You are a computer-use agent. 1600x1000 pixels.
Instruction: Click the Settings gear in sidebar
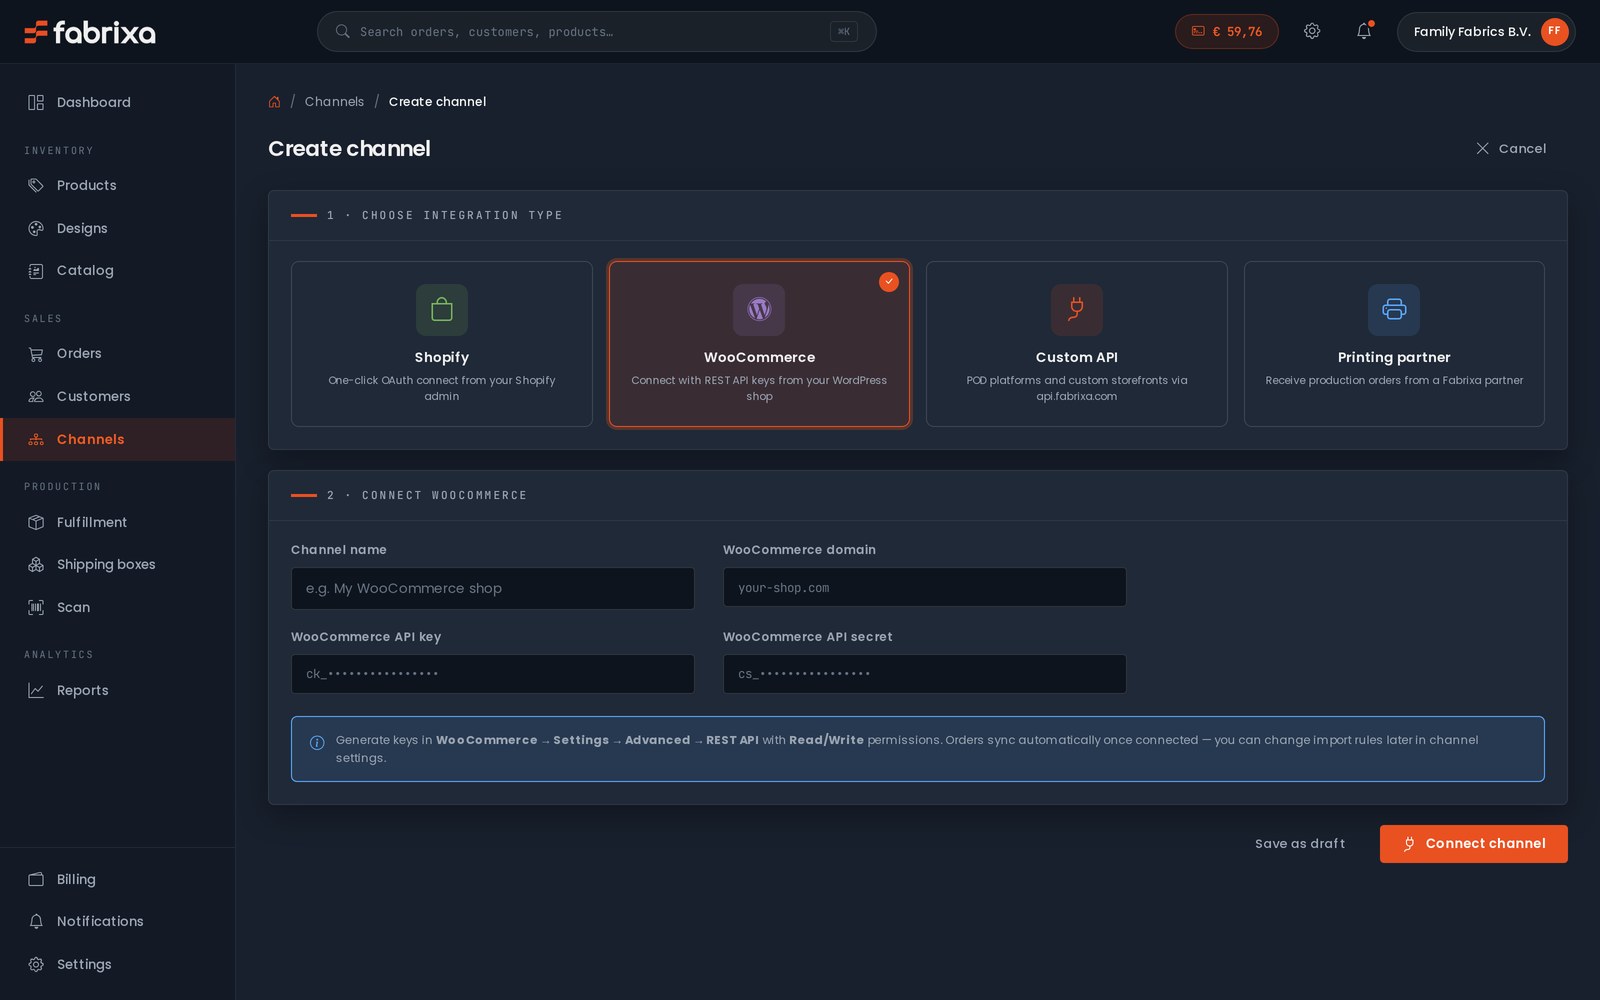pyautogui.click(x=36, y=964)
